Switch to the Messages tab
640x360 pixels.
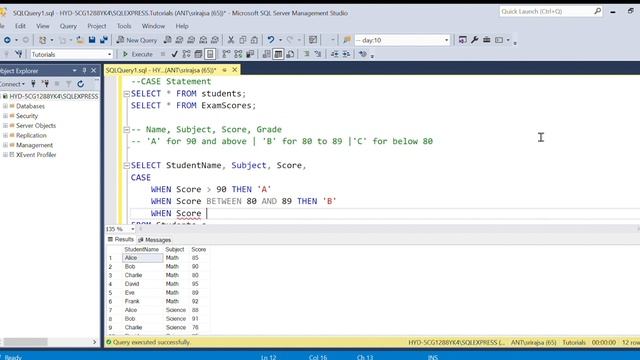[154, 240]
